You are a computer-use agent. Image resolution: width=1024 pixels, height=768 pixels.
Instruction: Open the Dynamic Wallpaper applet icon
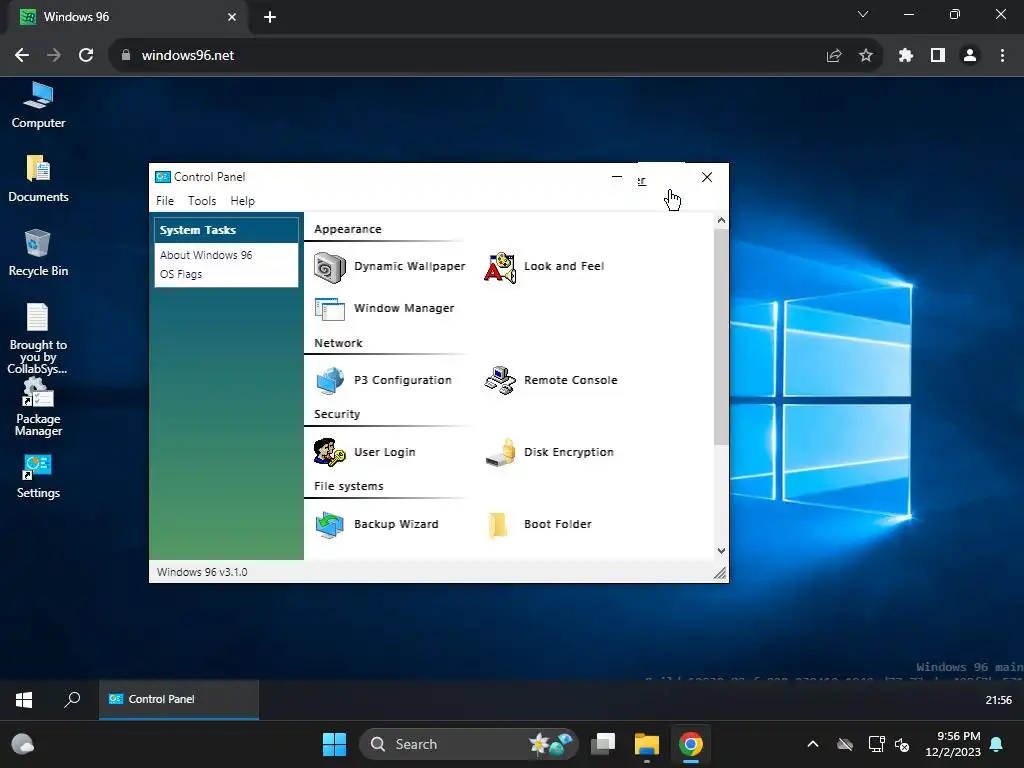(x=330, y=267)
